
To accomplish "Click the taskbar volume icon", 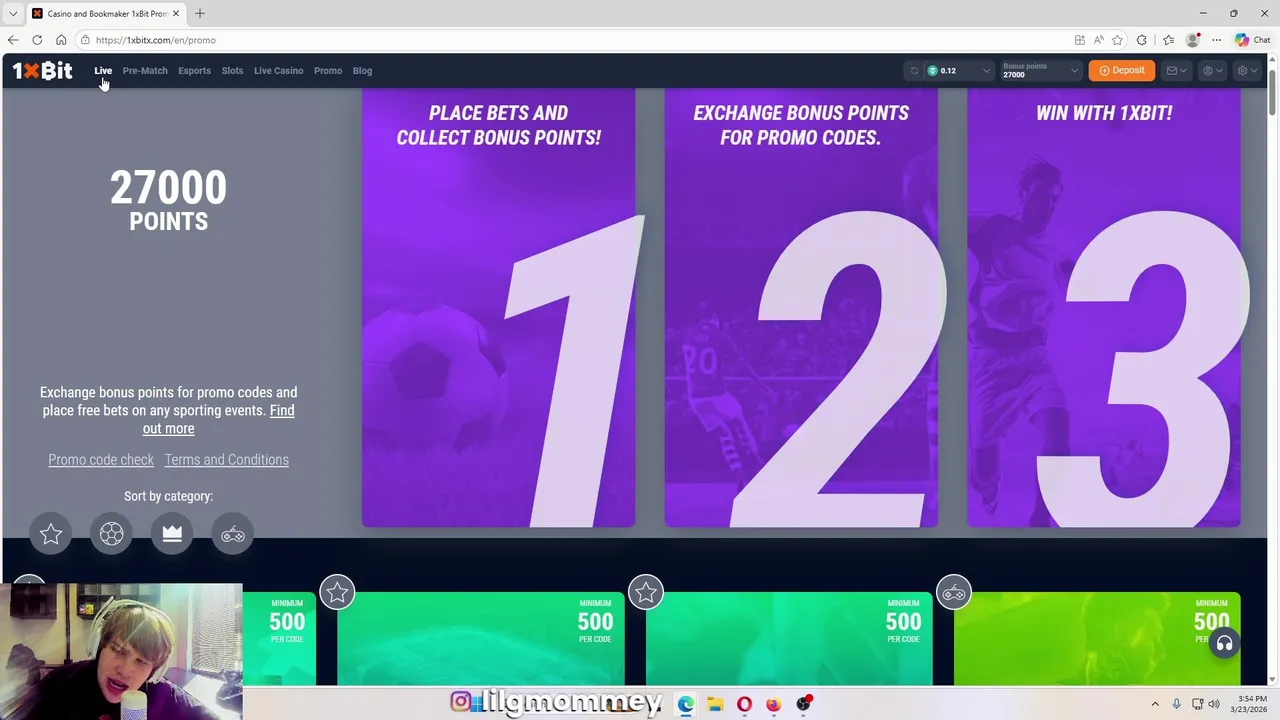I will click(1215, 704).
